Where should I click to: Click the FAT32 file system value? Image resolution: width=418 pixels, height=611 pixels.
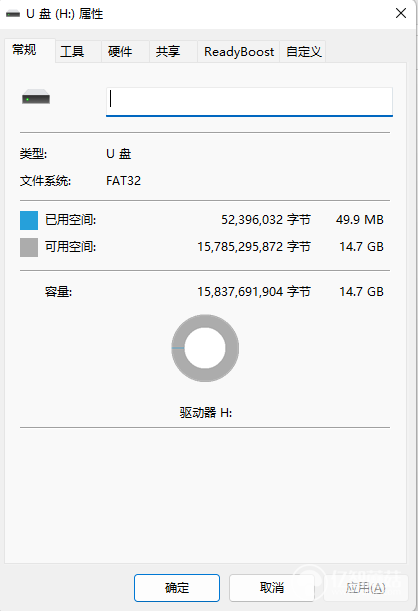123,181
